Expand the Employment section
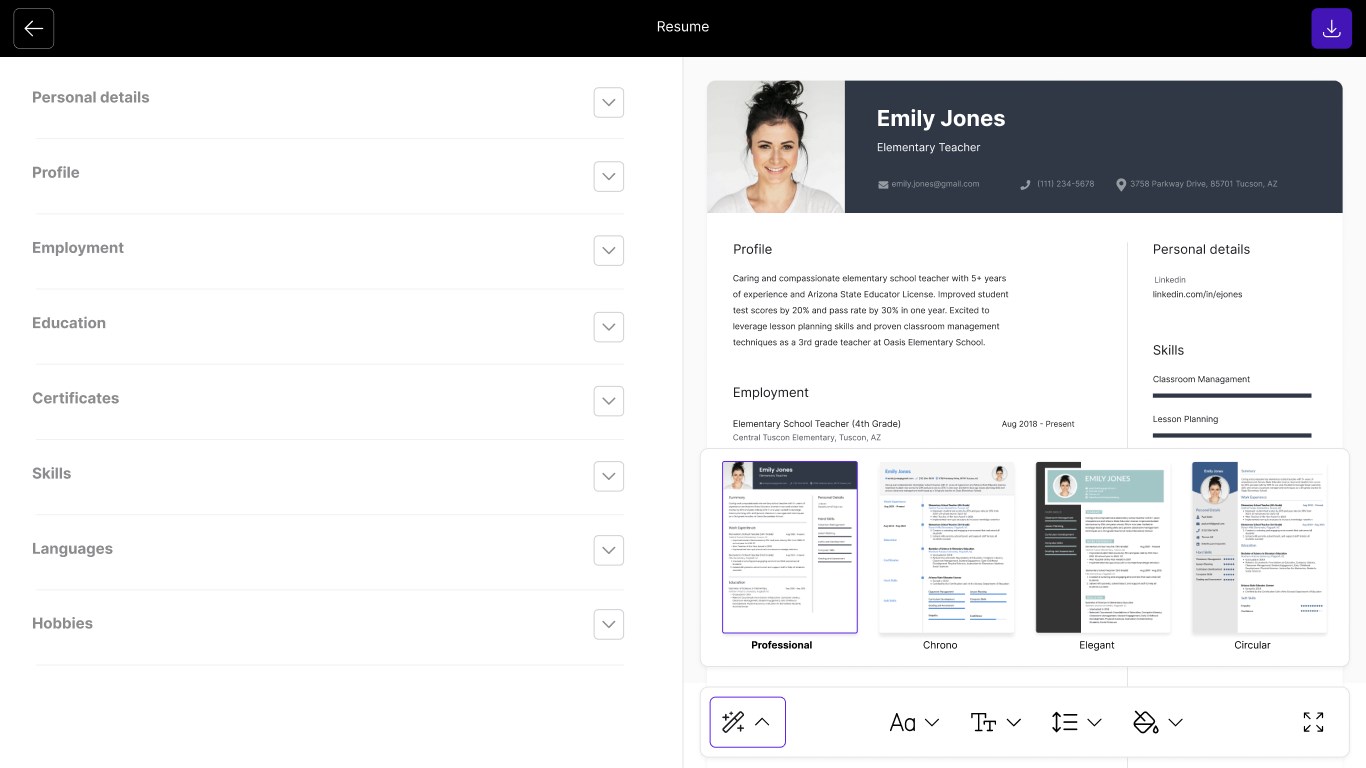 point(608,250)
